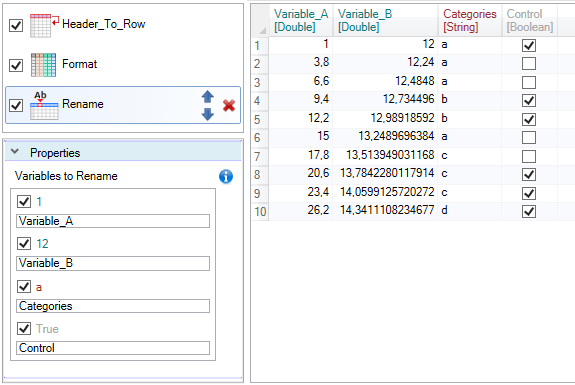Toggle Control checkbox in row 1

tap(529, 45)
